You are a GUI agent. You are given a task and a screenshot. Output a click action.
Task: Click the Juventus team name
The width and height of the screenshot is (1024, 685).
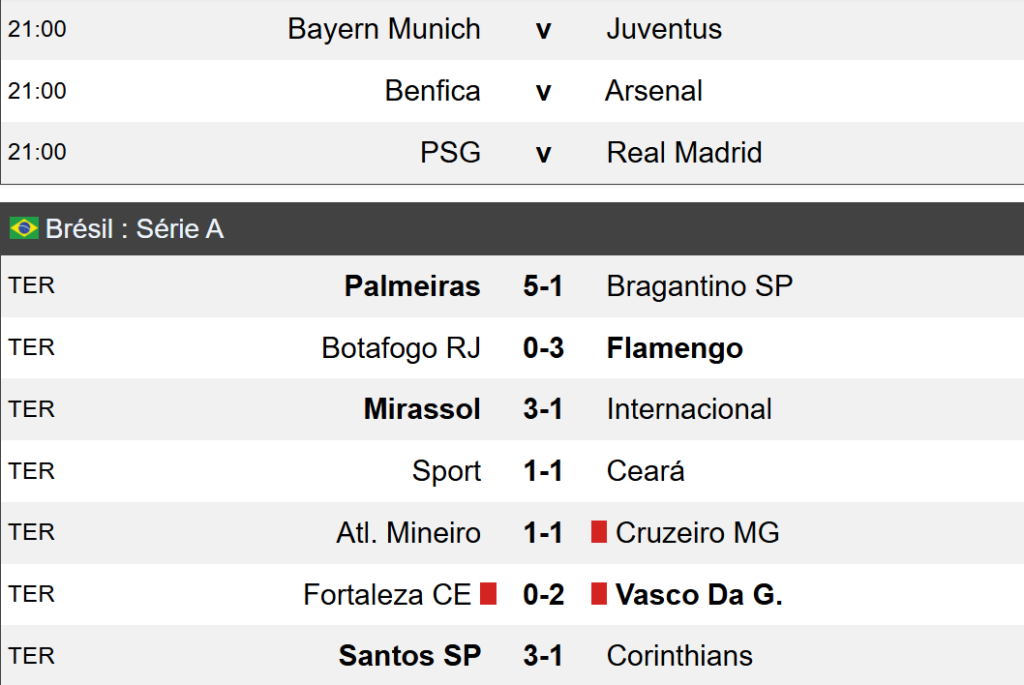pos(664,29)
